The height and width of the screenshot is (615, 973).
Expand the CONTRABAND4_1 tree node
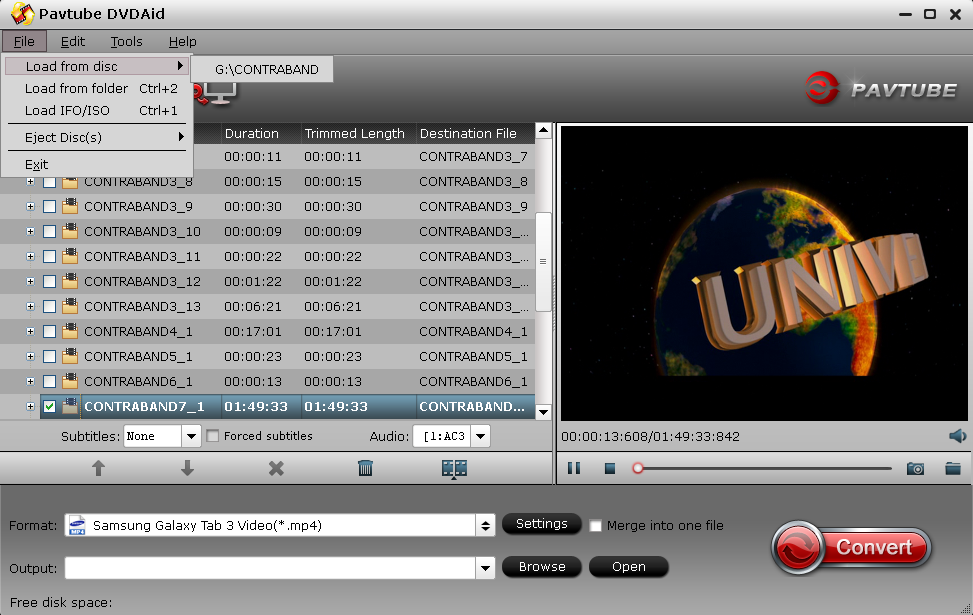(x=30, y=331)
